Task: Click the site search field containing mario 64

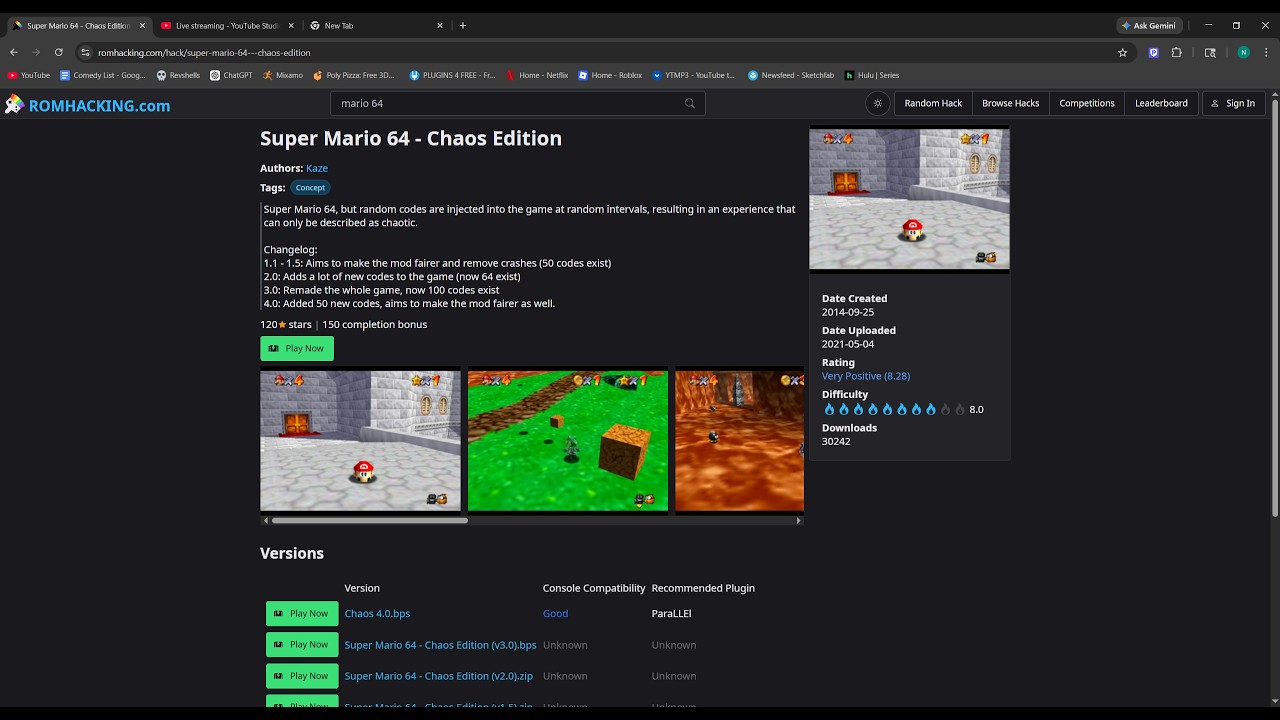Action: (x=518, y=103)
